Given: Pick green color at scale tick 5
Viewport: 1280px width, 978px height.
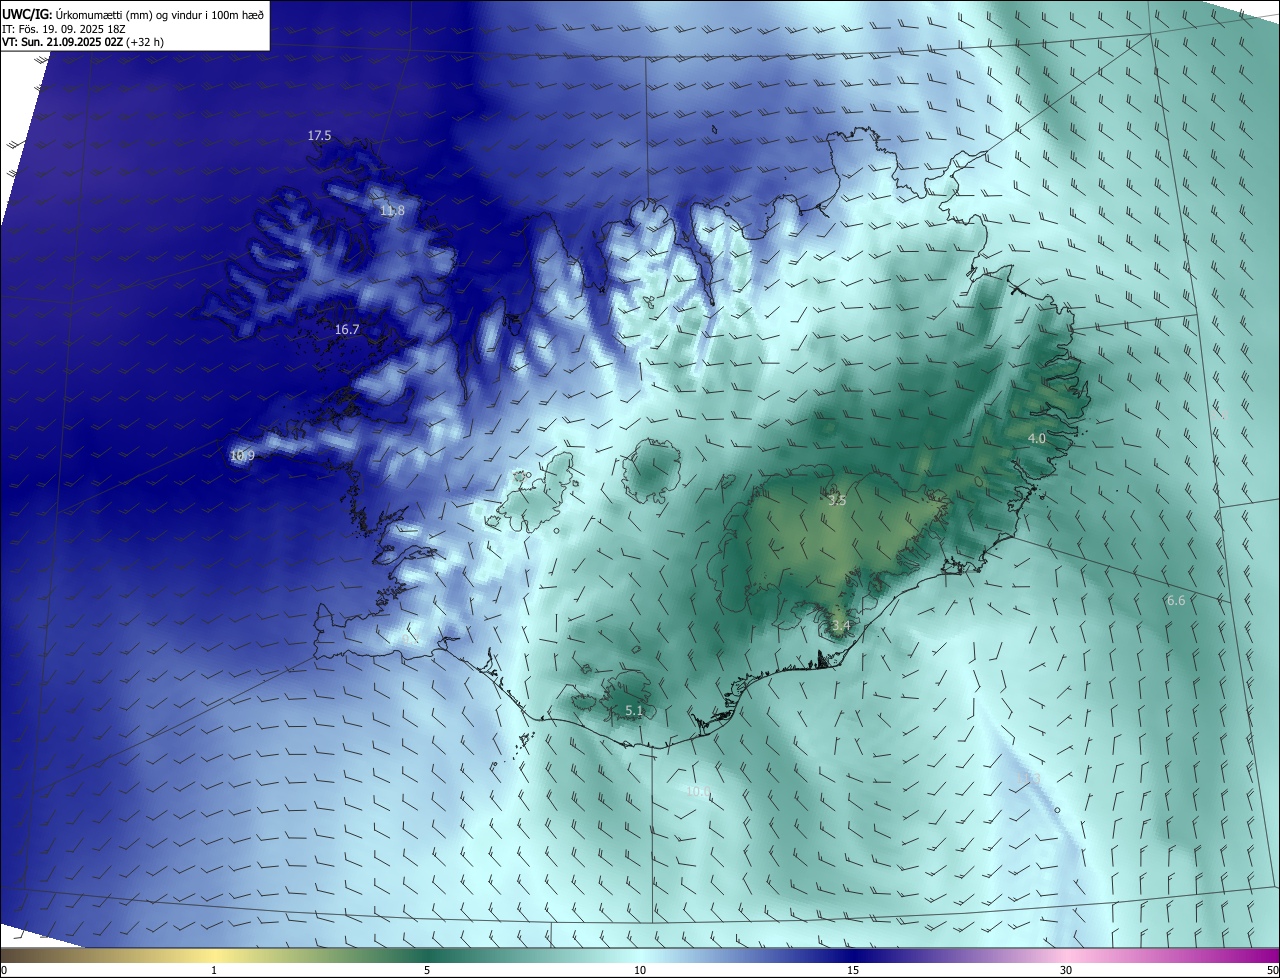Looking at the screenshot, I should (427, 956).
